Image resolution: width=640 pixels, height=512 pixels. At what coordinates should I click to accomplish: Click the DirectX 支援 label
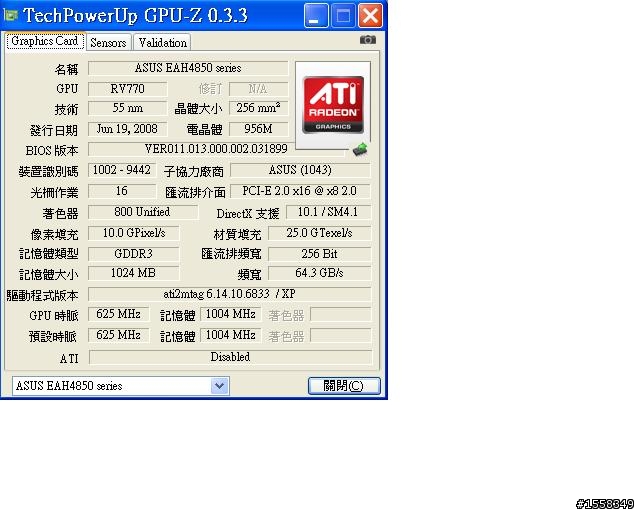[x=248, y=214]
